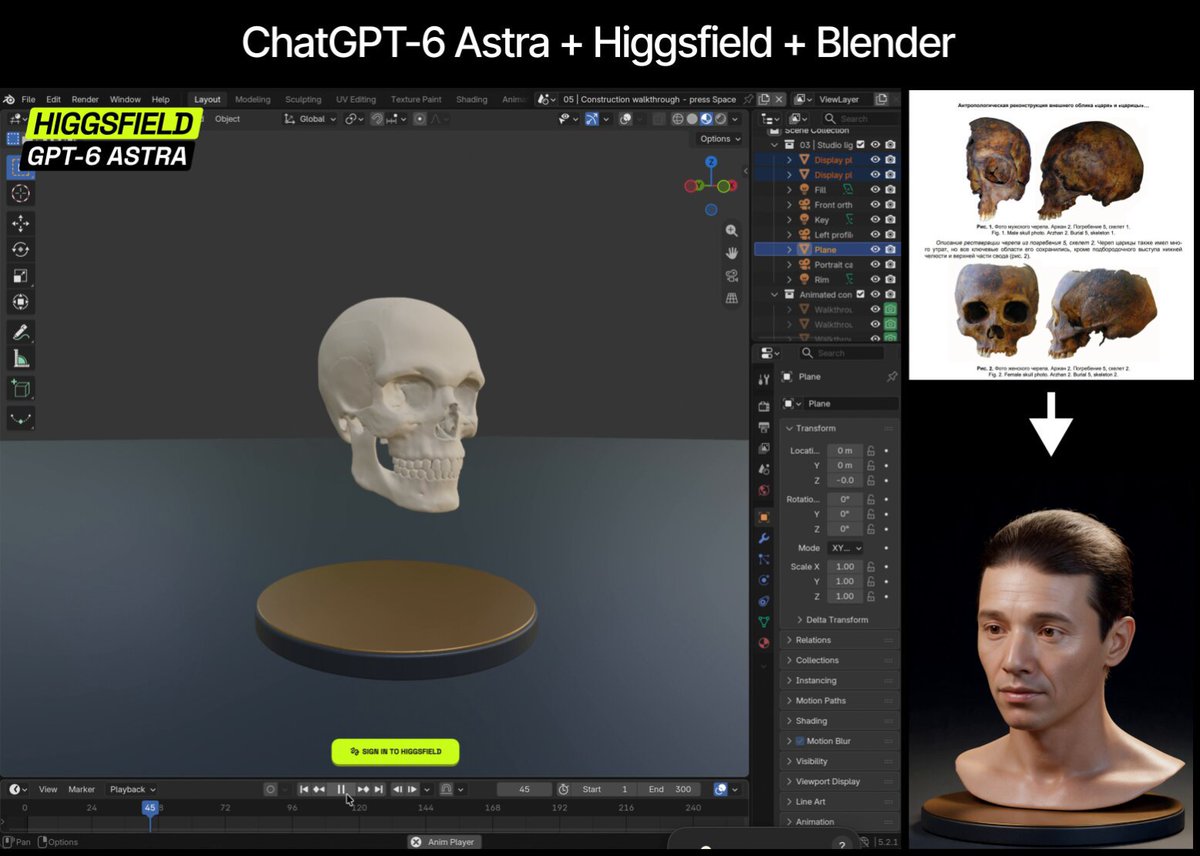Select the Measure tool
The height and width of the screenshot is (856, 1200).
21,358
